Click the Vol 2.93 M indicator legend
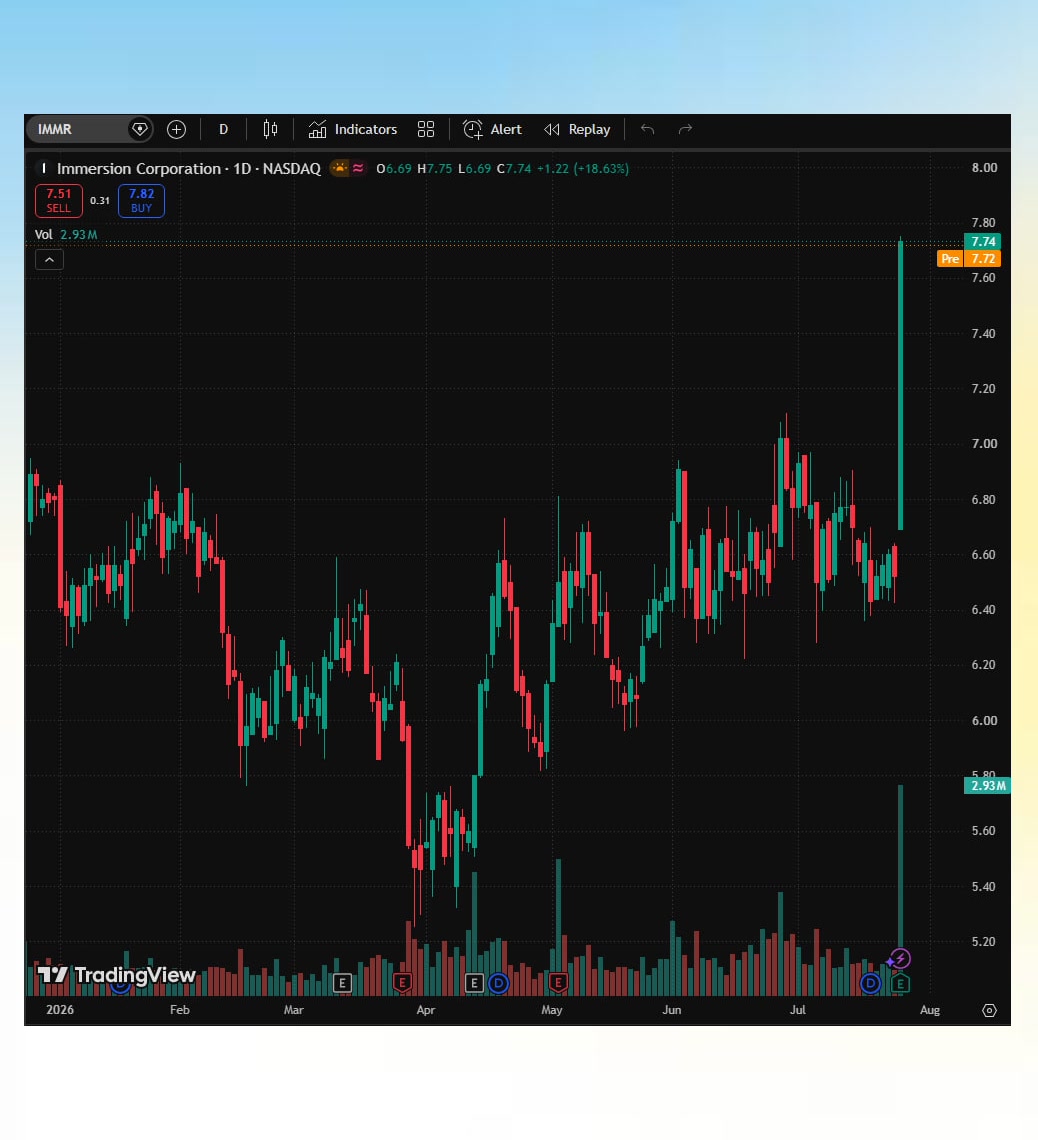 66,234
